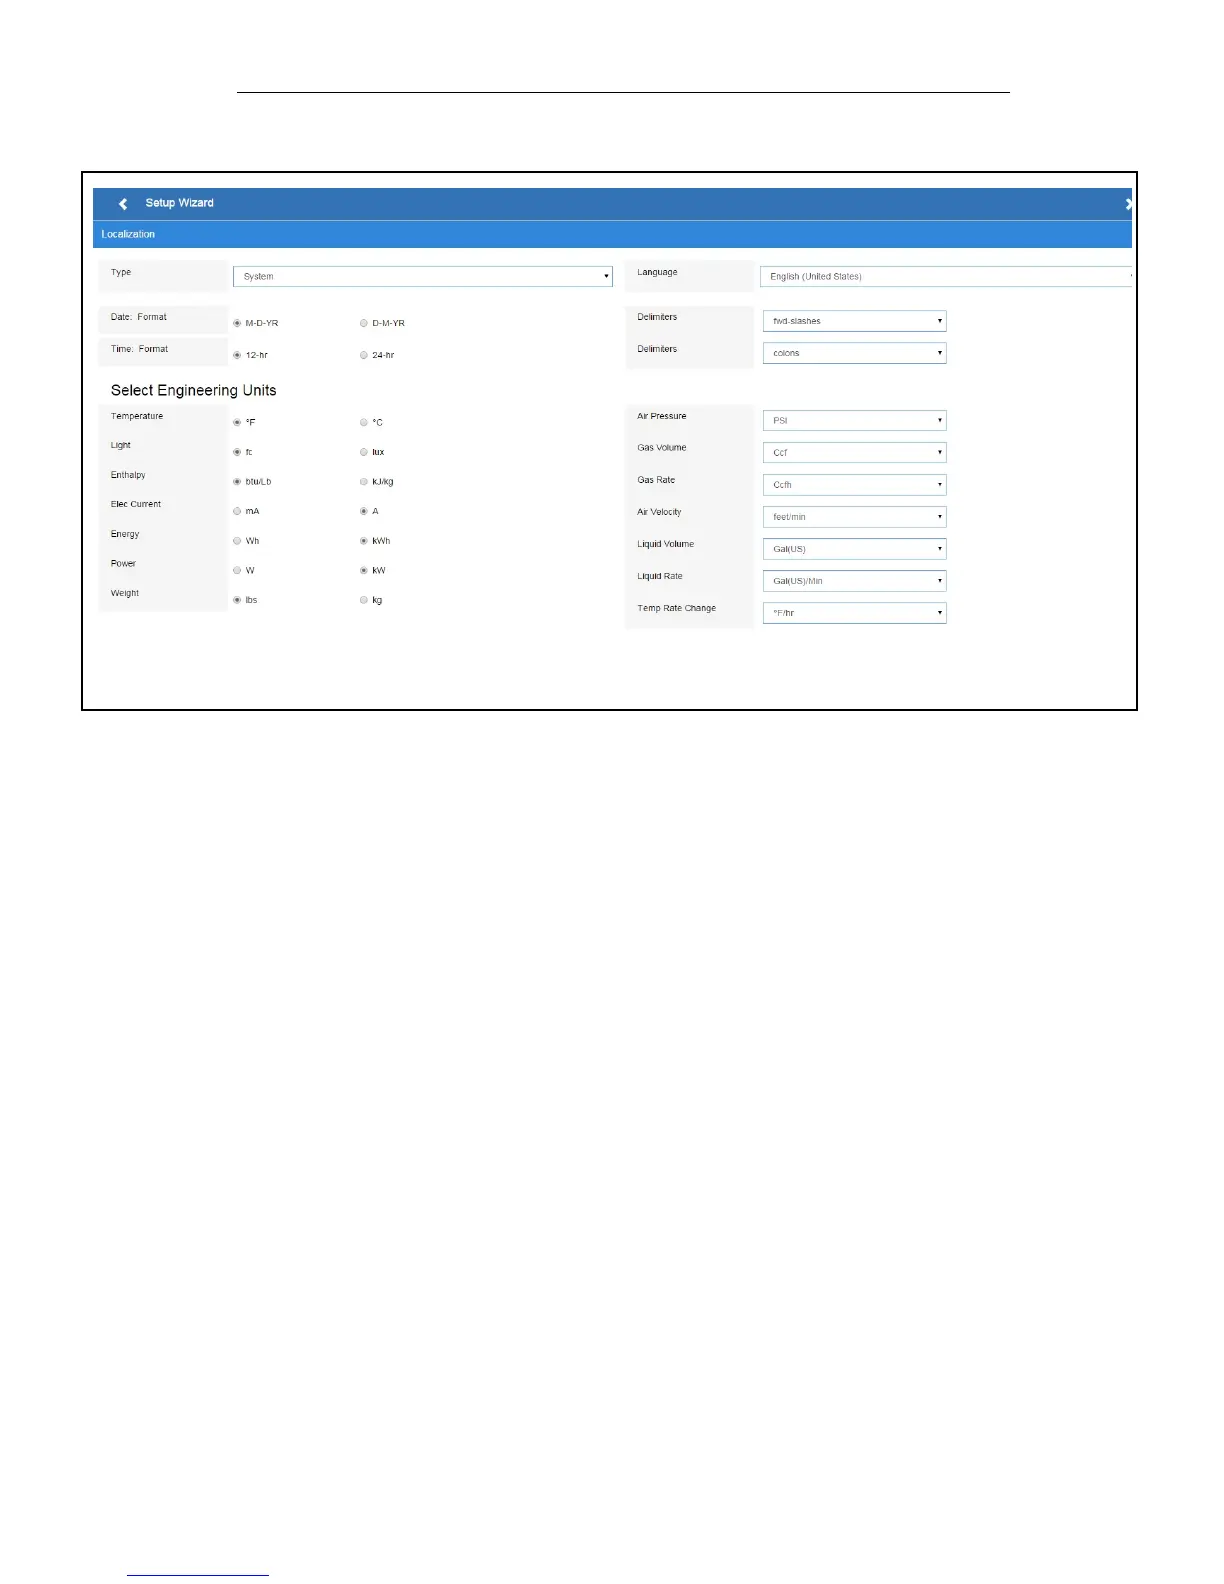
Task: Select kW for Power units
Action: tap(364, 570)
